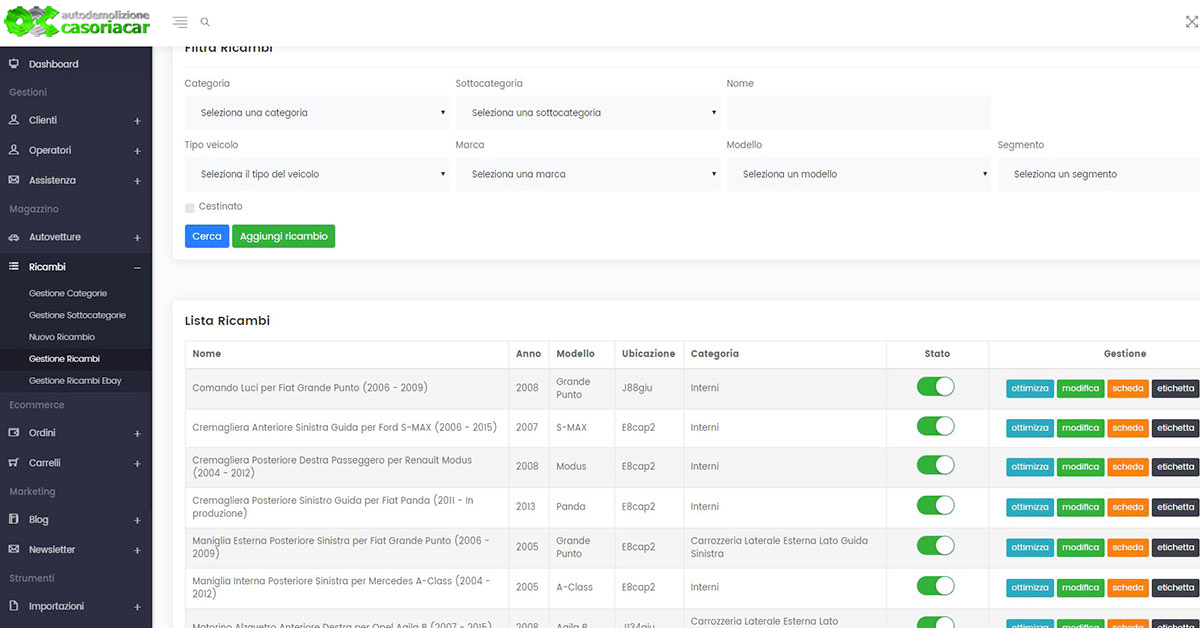Open the Tipo veicolo dropdown
The width and height of the screenshot is (1200, 628).
317,174
